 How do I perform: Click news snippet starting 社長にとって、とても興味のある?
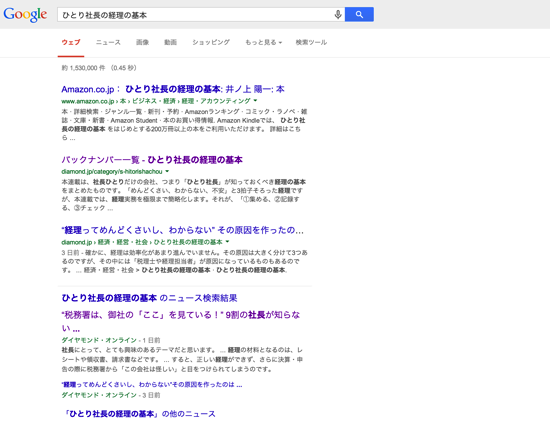point(182,360)
